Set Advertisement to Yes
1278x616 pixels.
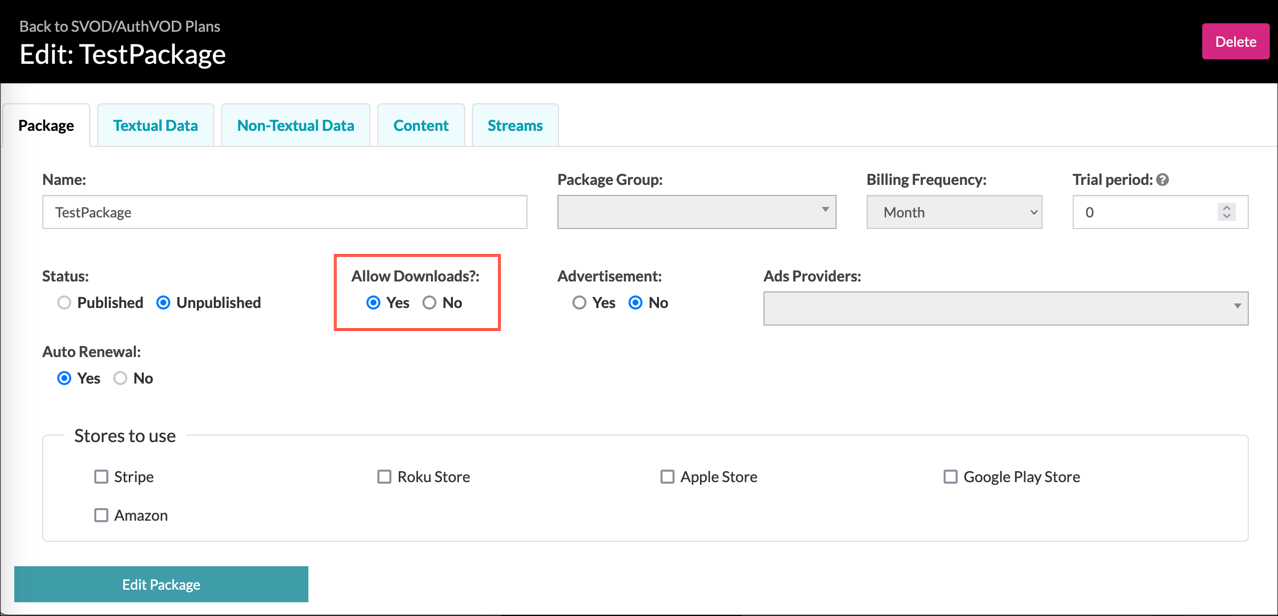[x=579, y=303]
